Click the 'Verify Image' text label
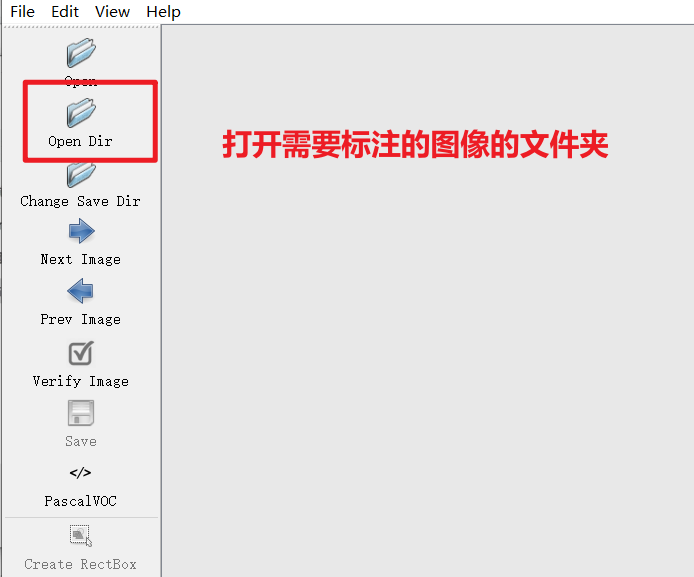694x577 pixels. click(81, 381)
